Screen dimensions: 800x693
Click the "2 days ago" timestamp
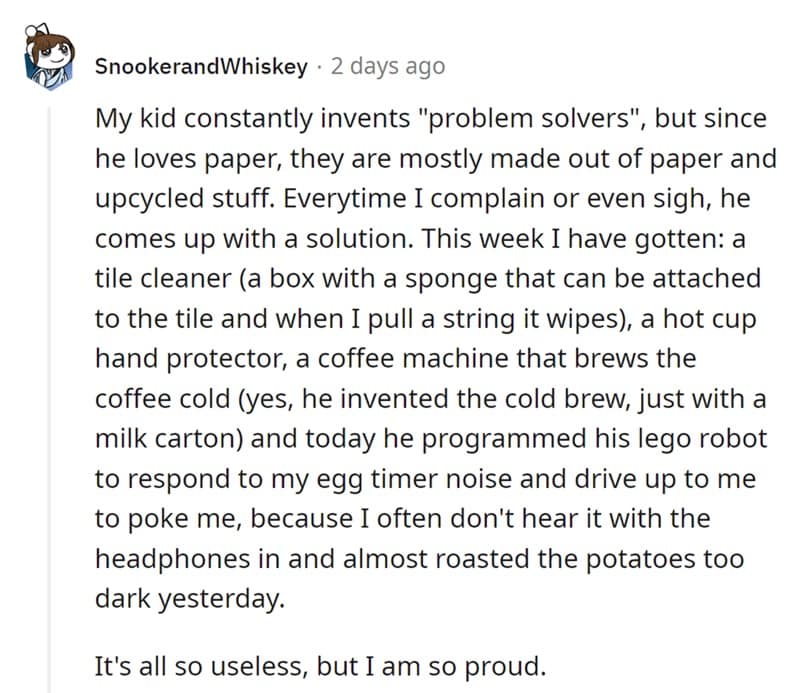(386, 66)
